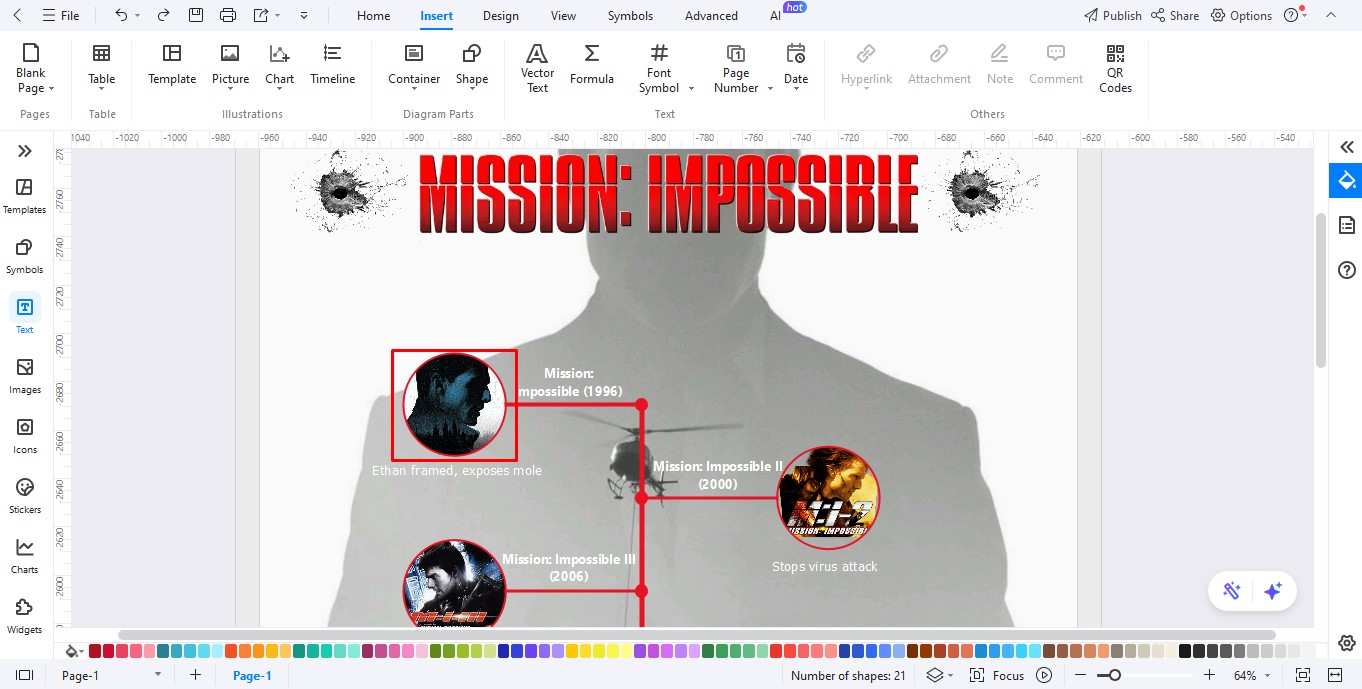The height and width of the screenshot is (689, 1362).
Task: Open the Template insert tool
Action: pyautogui.click(x=172, y=65)
